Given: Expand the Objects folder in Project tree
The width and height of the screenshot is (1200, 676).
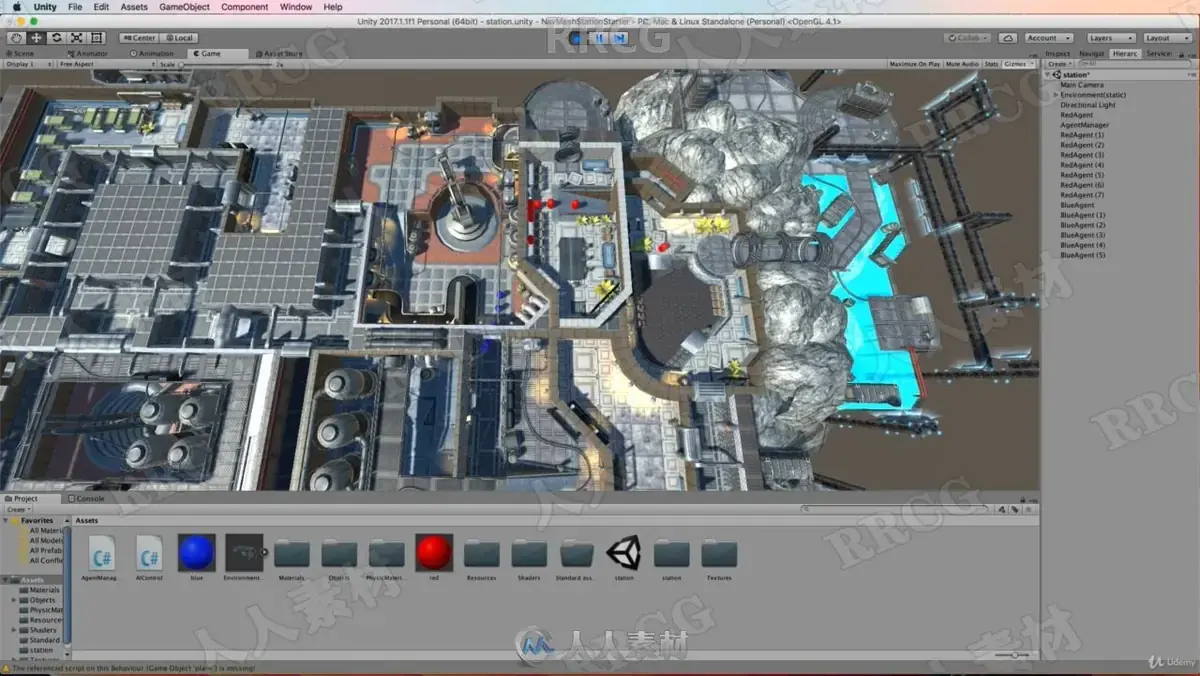Looking at the screenshot, I should [14, 600].
